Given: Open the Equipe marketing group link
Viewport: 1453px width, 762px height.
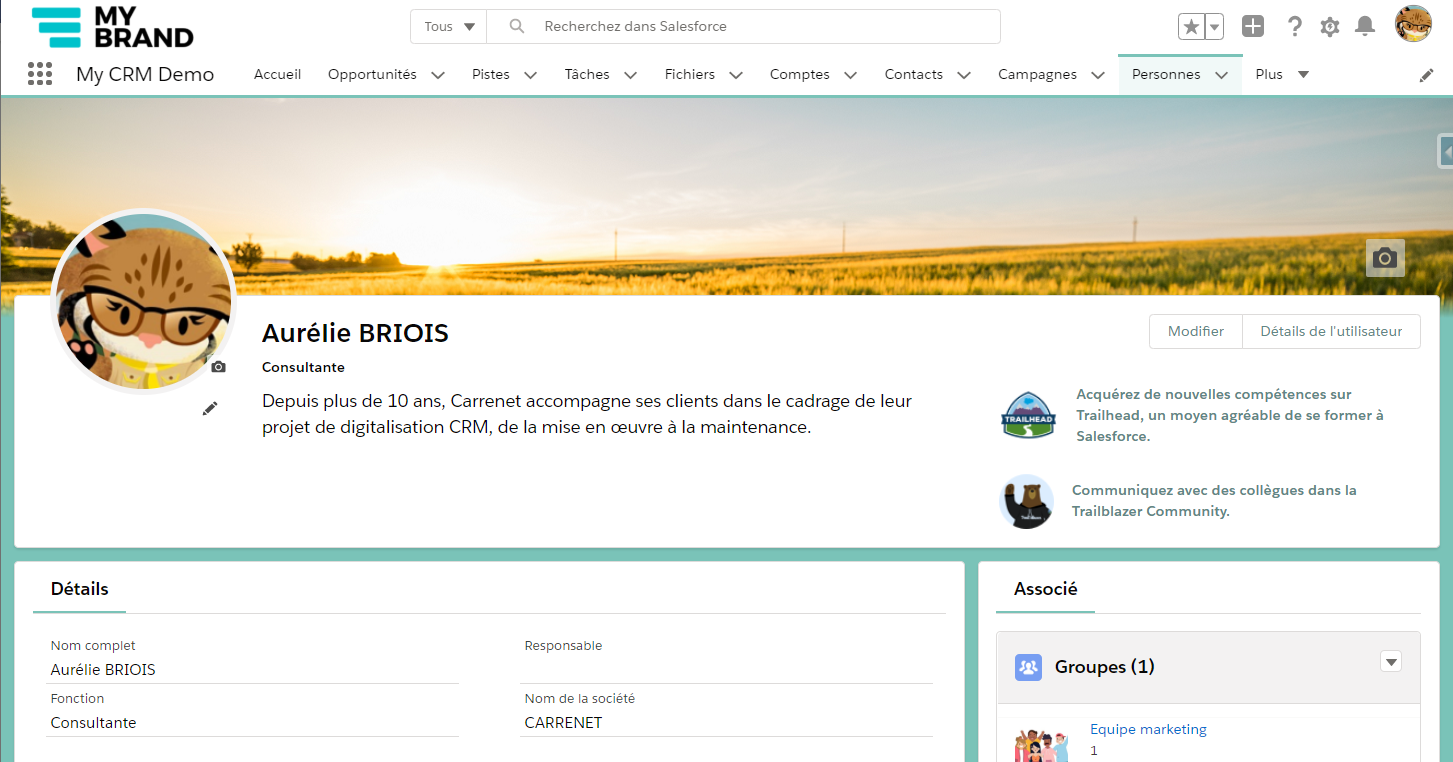Looking at the screenshot, I should [x=1148, y=729].
